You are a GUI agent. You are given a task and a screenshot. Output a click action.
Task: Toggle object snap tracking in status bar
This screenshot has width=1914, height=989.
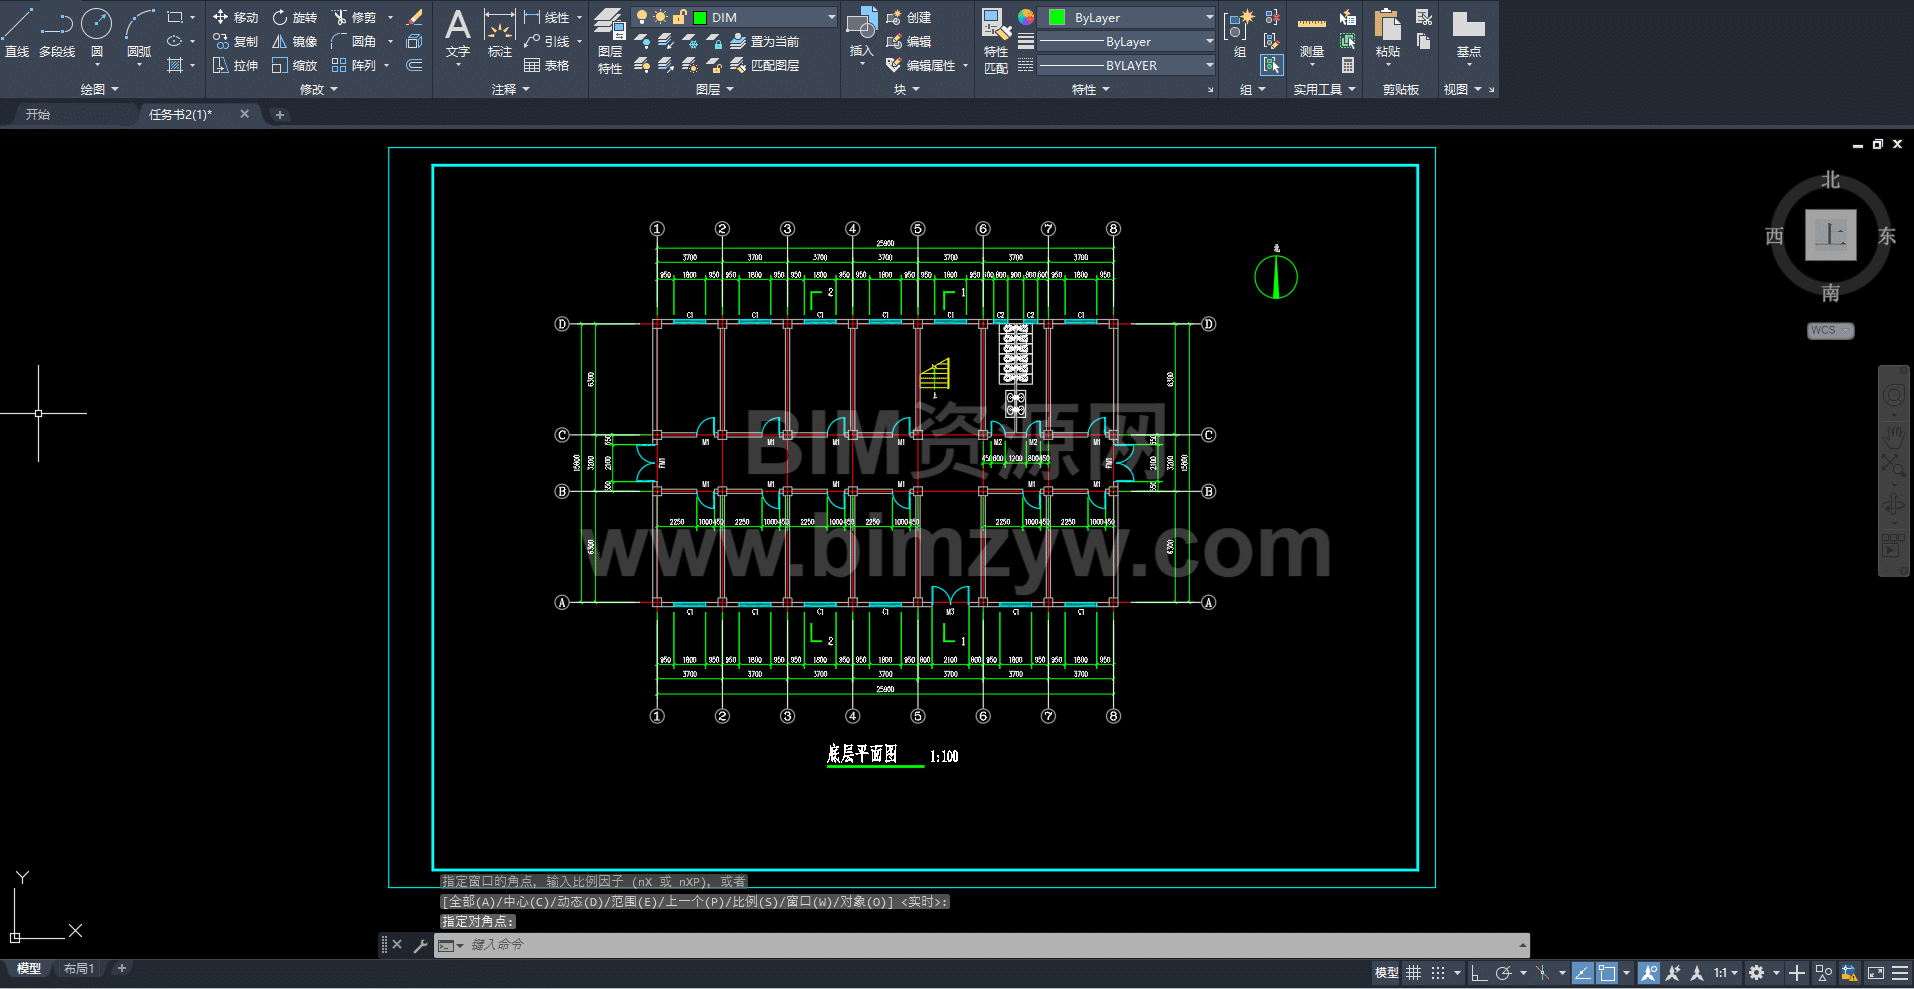point(1583,972)
